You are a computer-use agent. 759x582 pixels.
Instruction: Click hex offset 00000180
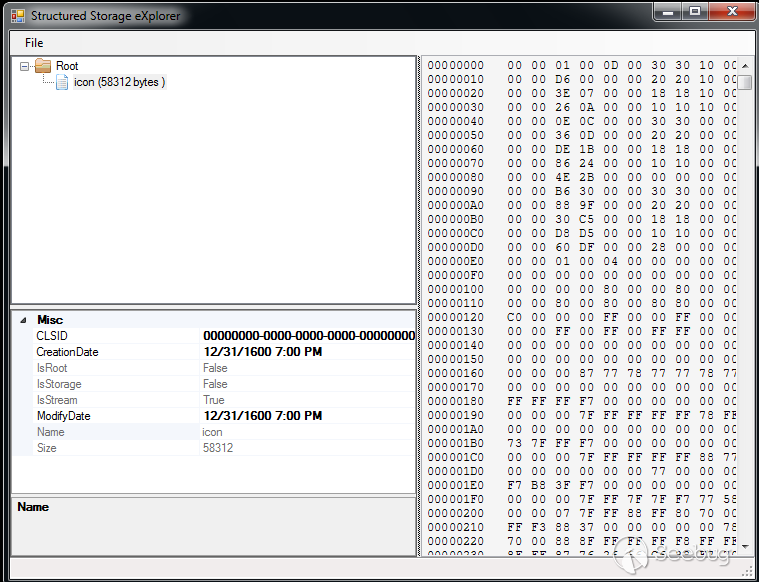click(x=455, y=401)
